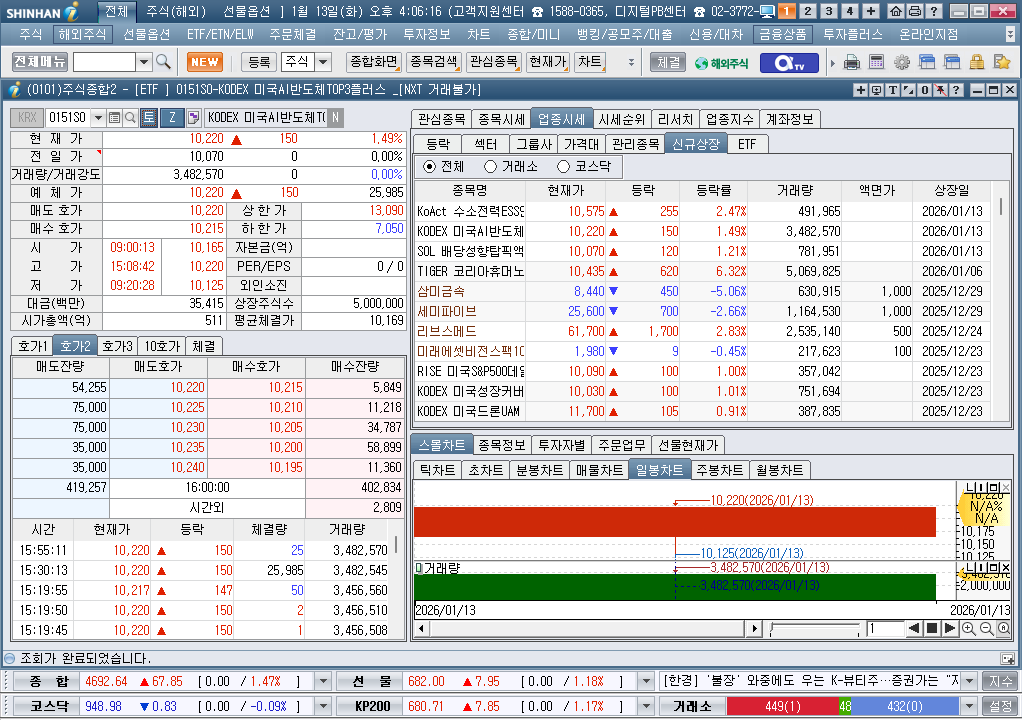Click the T font icon in window title bar
This screenshot has height=720, width=1022.
tap(893, 90)
